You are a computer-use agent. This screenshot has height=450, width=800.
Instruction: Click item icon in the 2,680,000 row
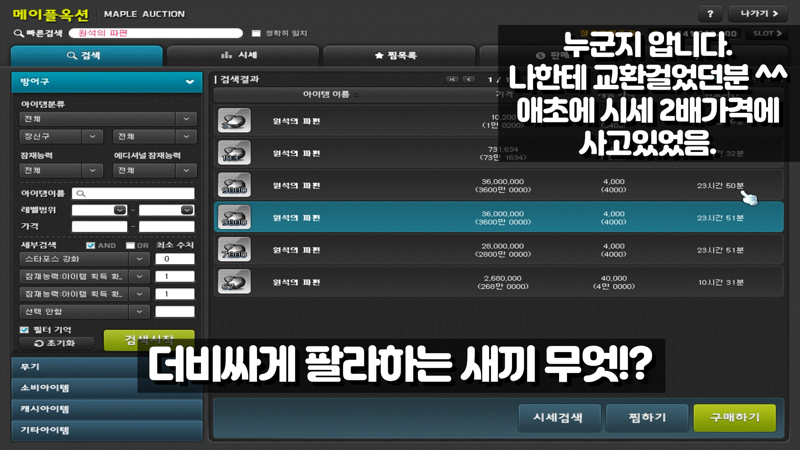[234, 282]
